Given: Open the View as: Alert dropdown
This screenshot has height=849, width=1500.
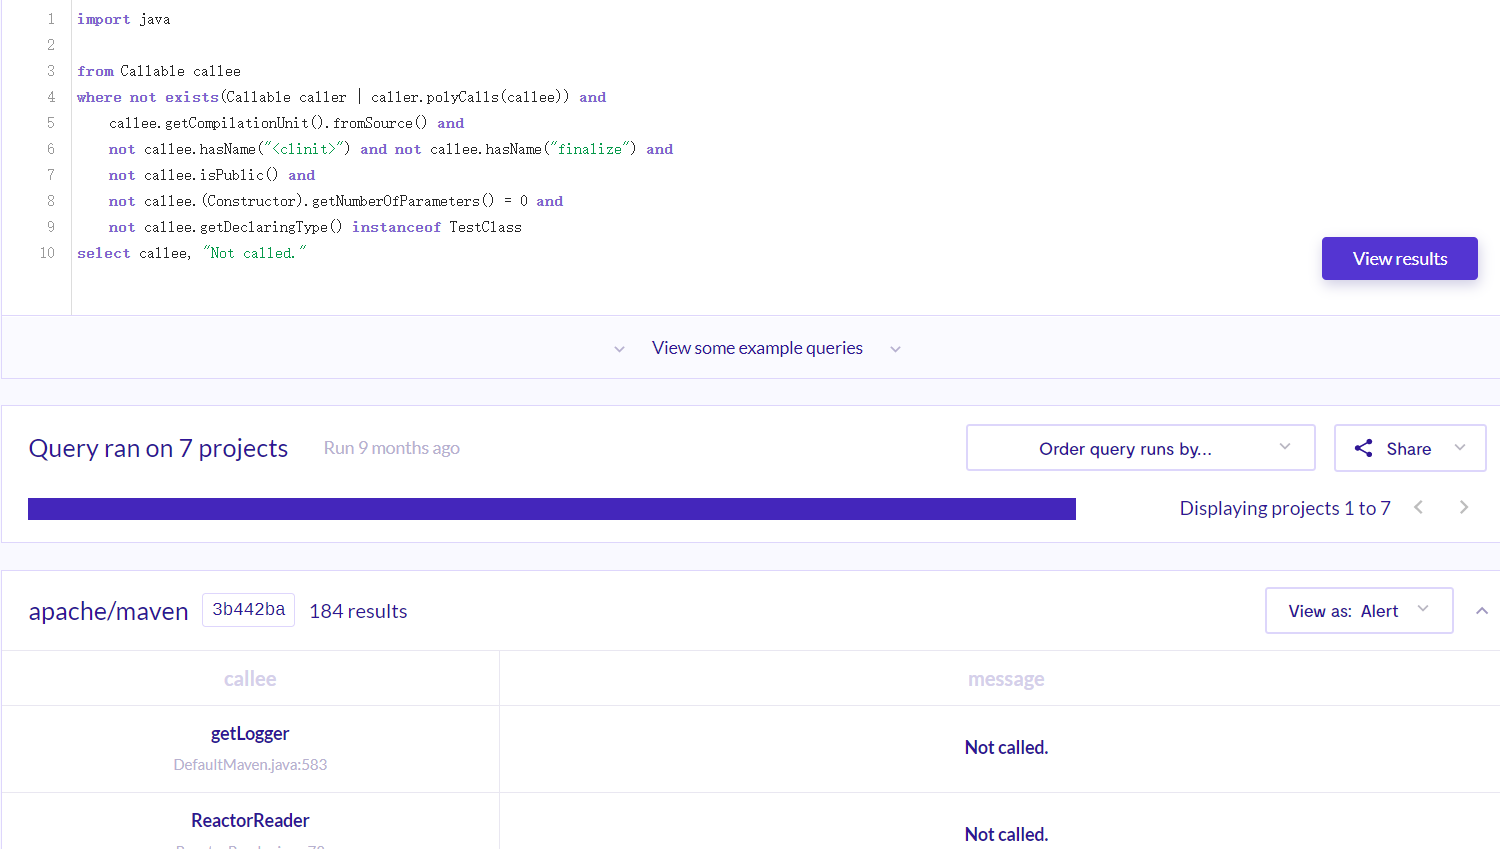Looking at the screenshot, I should point(1358,610).
